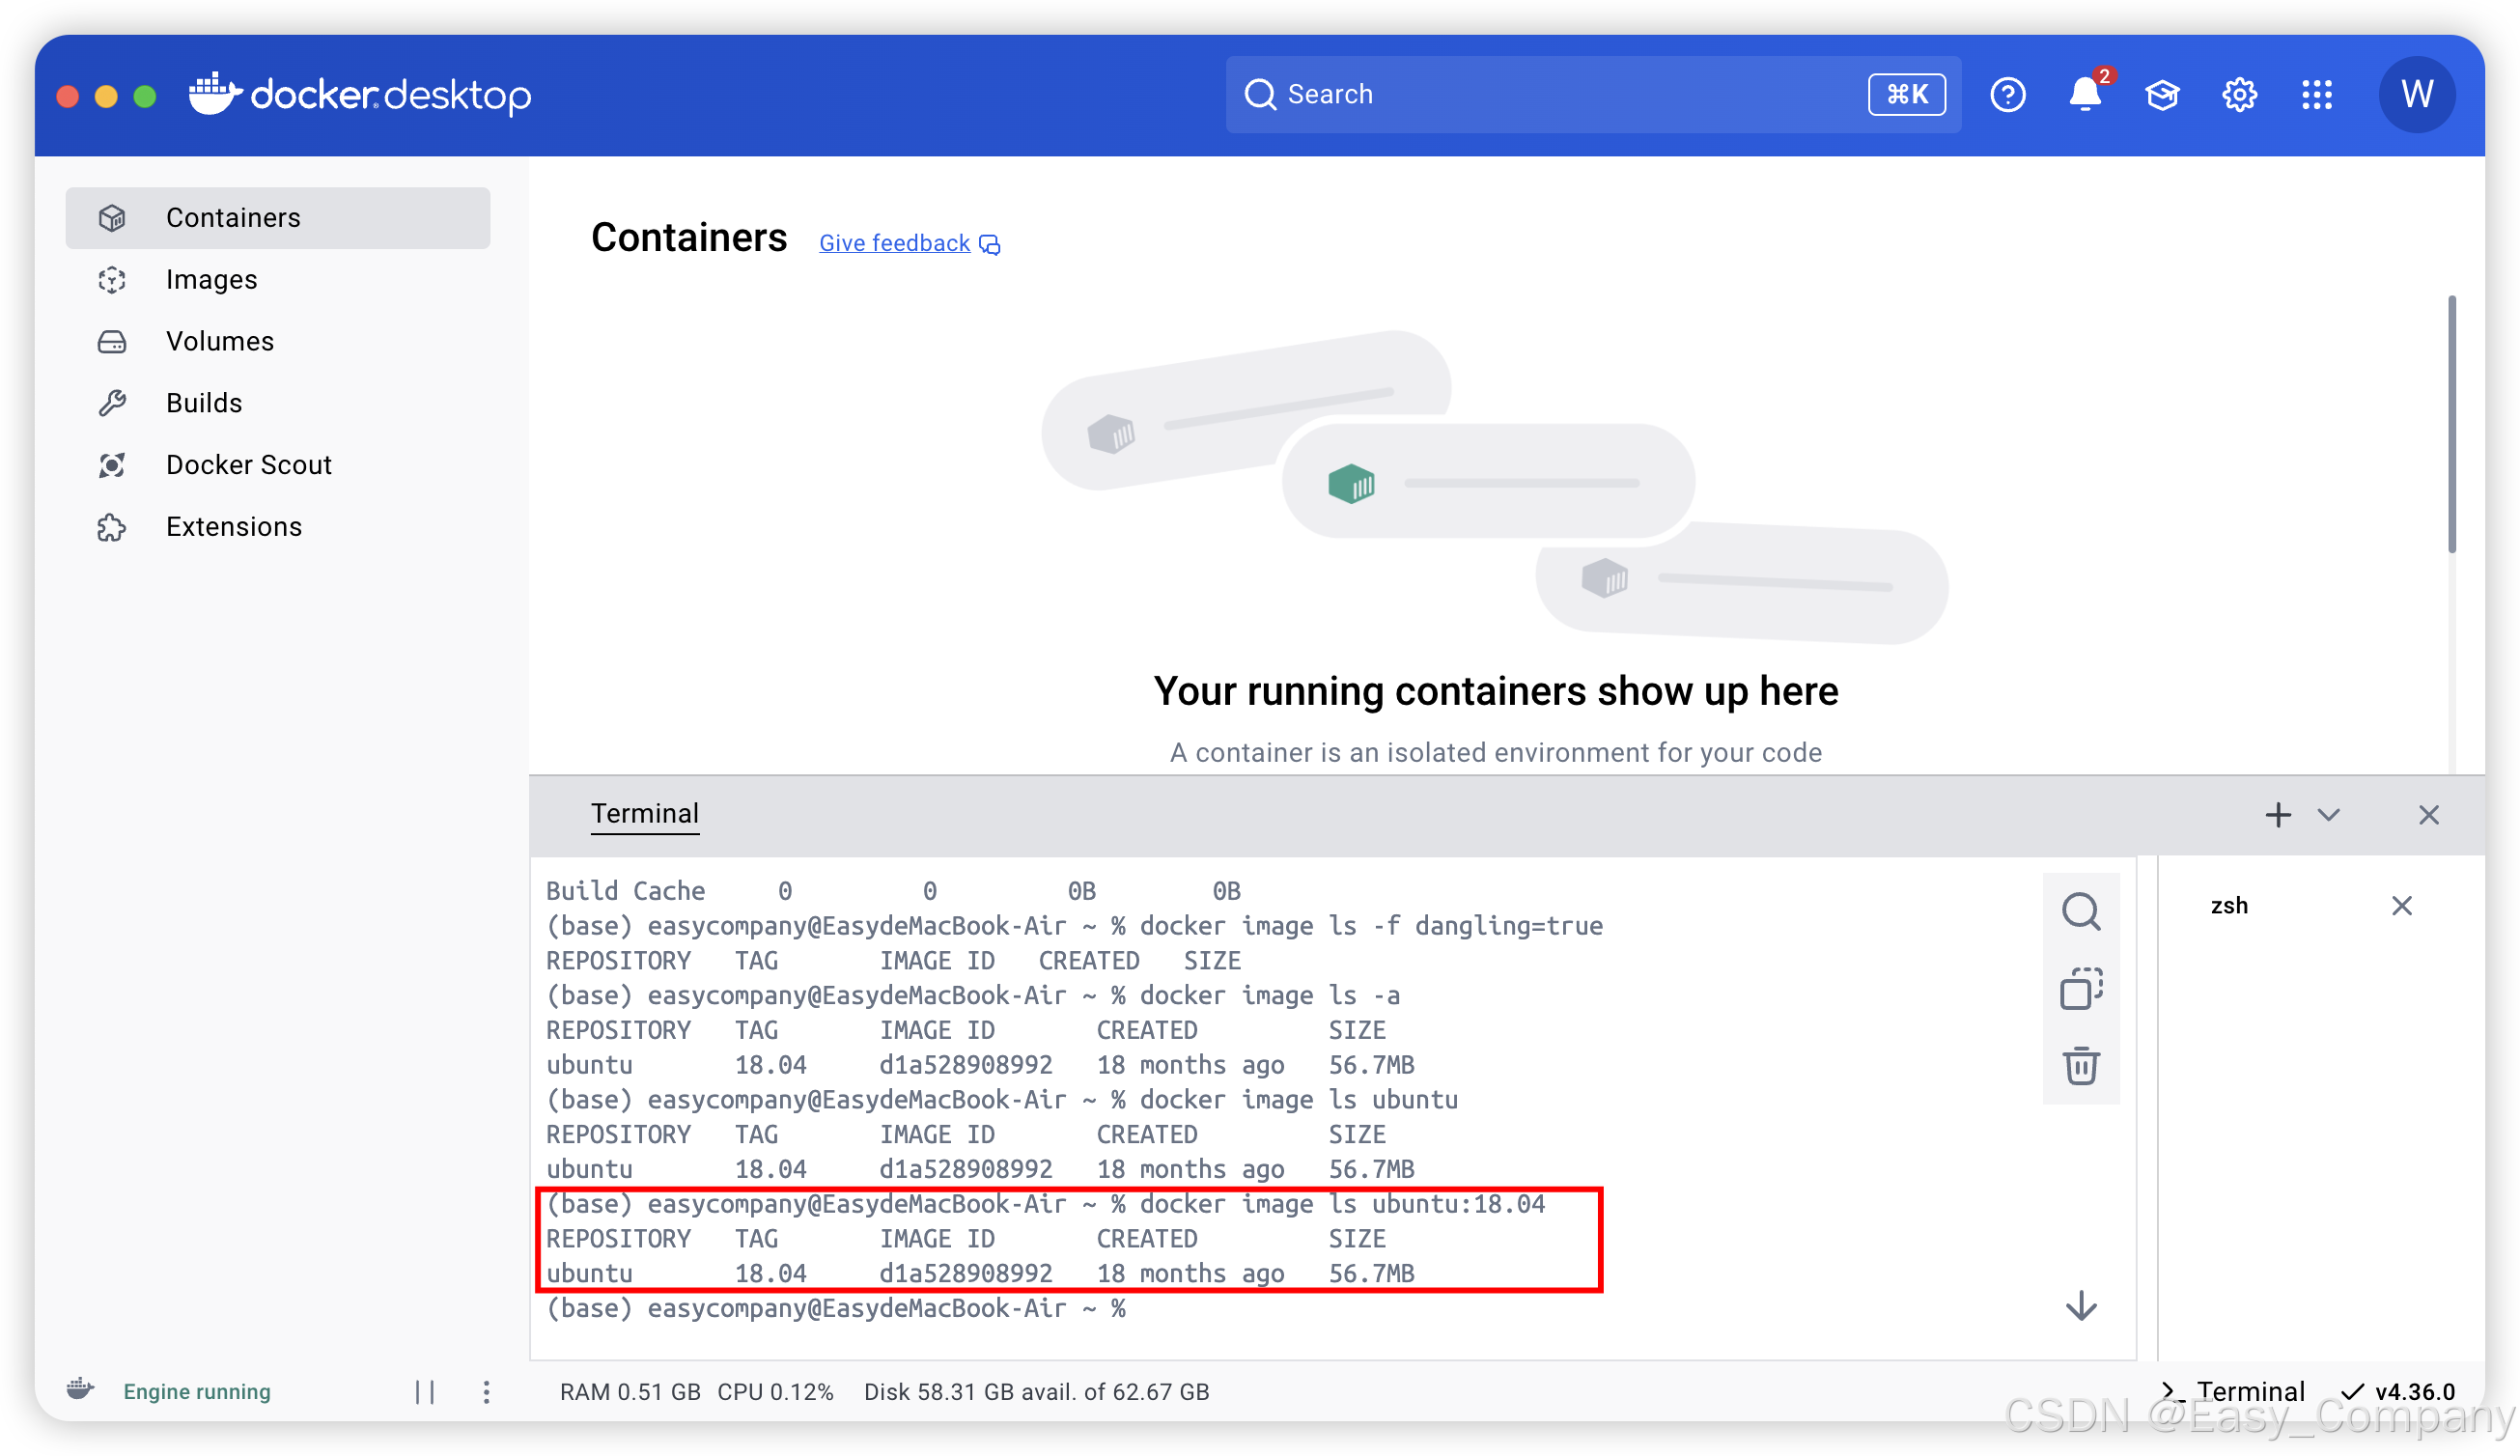Open the apps grid icon
Viewport: 2520px width, 1456px height.
pos(2316,95)
